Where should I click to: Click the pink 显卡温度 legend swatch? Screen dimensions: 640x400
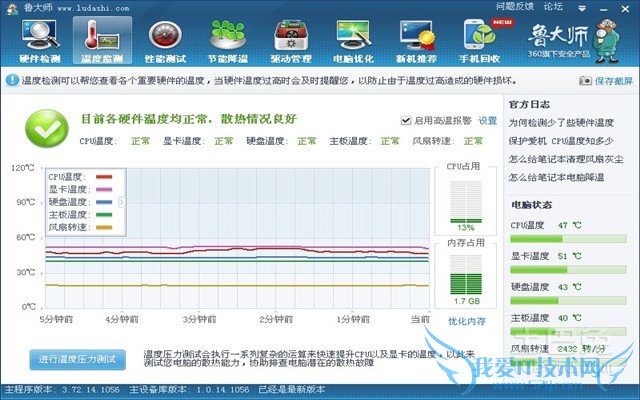pos(104,189)
